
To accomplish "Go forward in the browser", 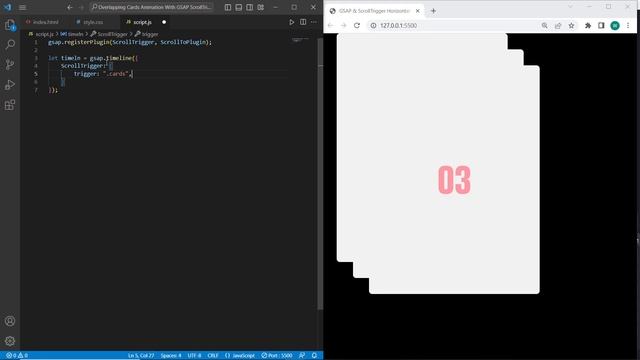I will coord(344,25).
